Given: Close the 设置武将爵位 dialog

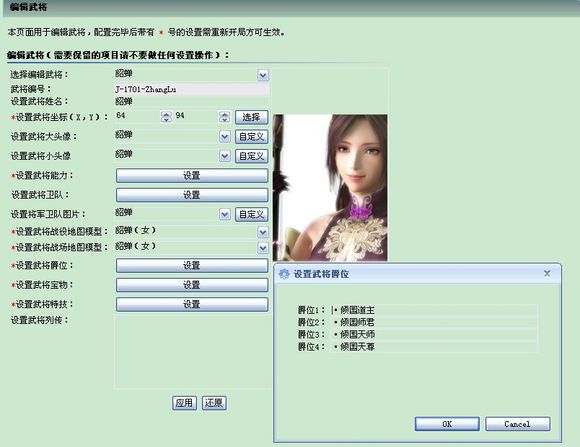Looking at the screenshot, I should pyautogui.click(x=547, y=273).
